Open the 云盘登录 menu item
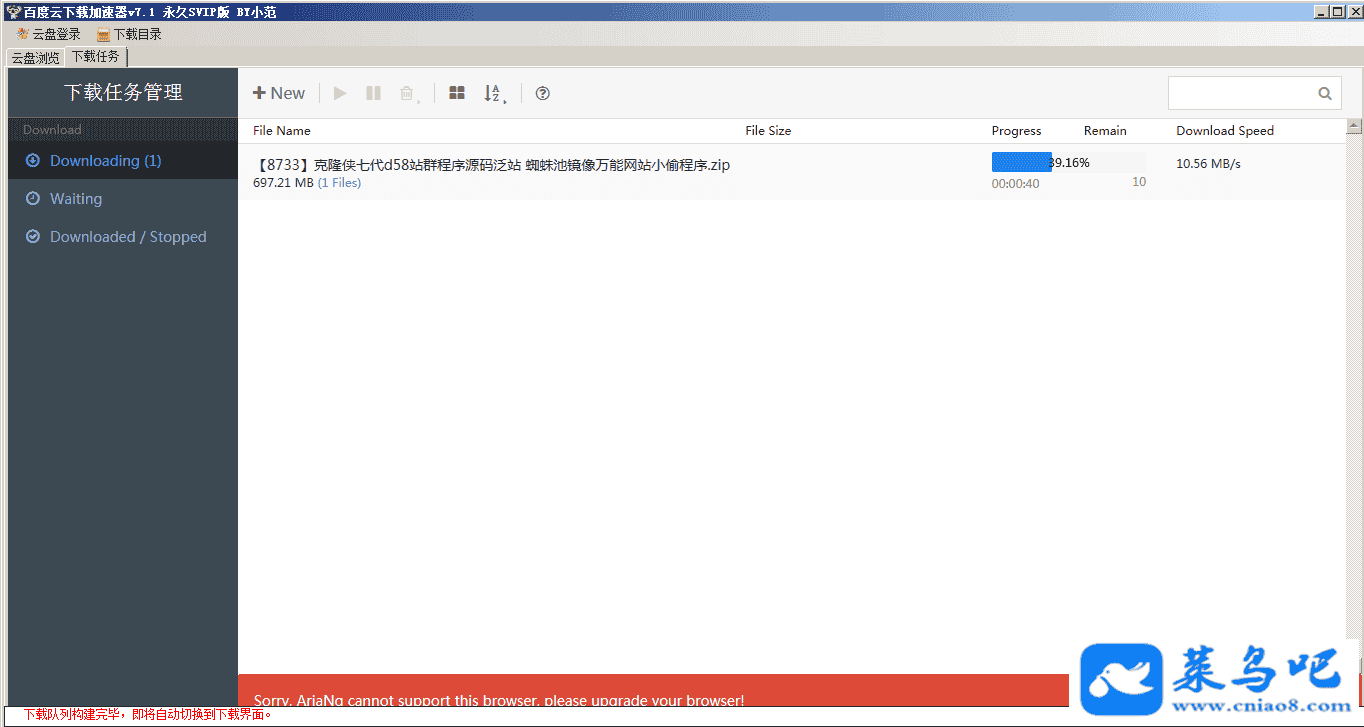Viewport: 1364px width, 727px height. [x=49, y=34]
